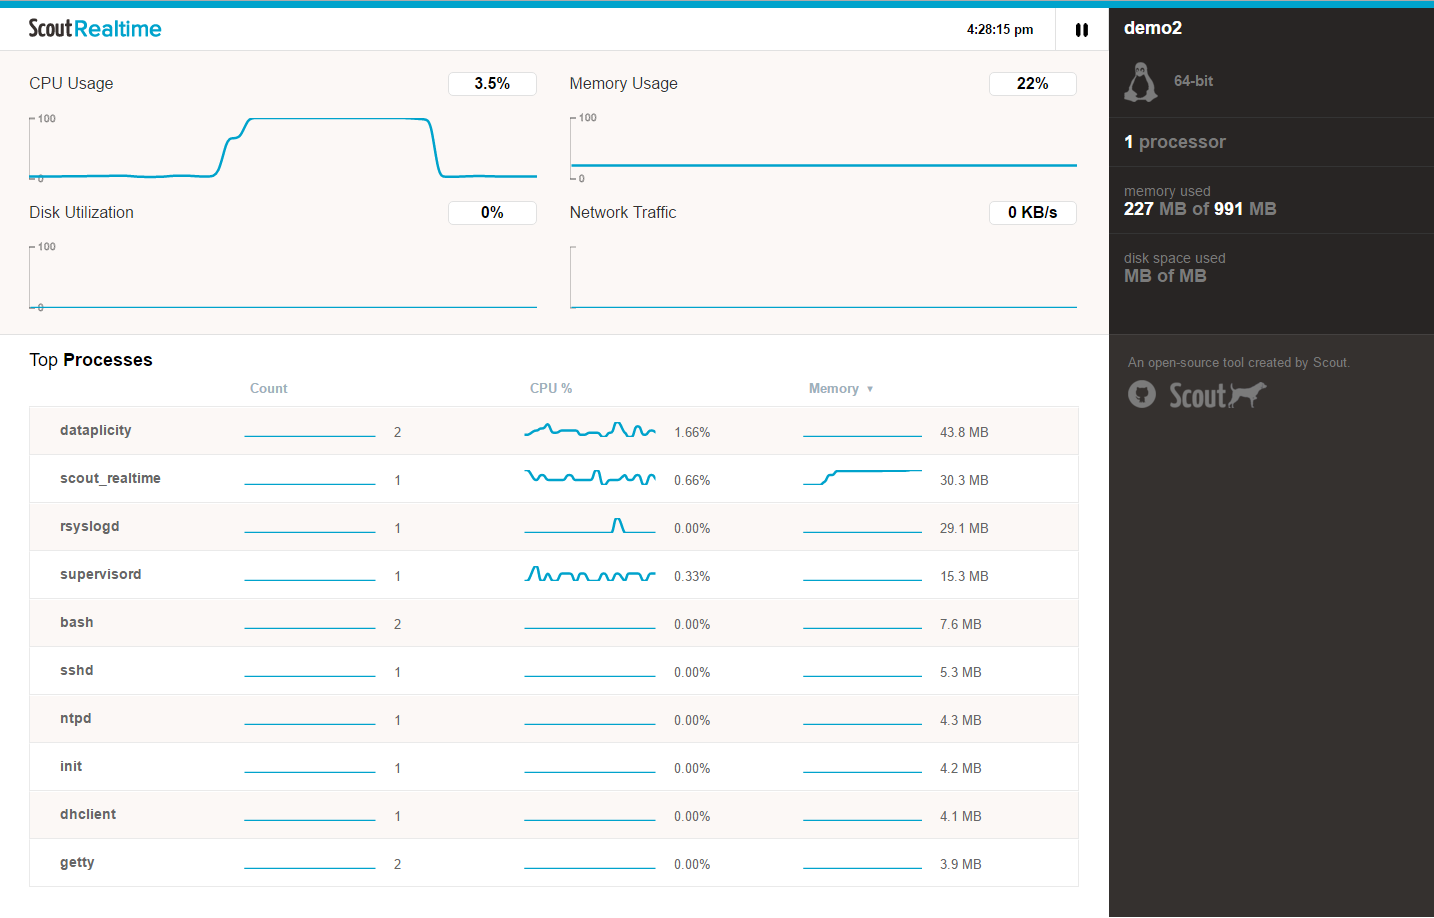Select the scout_realtime process name
Viewport: 1434px width, 918px height.
(110, 478)
